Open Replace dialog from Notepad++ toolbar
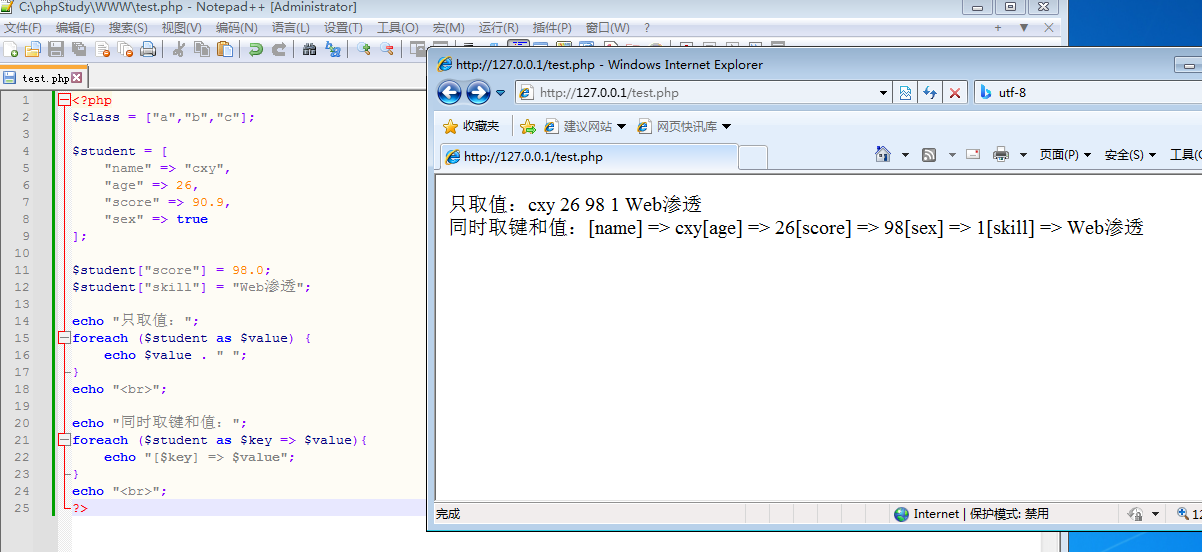Image resolution: width=1202 pixels, height=552 pixels. (x=333, y=49)
